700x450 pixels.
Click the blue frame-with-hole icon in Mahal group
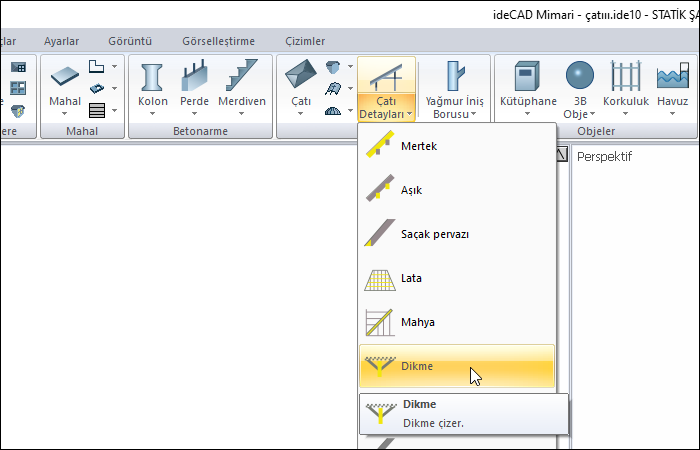click(96, 88)
